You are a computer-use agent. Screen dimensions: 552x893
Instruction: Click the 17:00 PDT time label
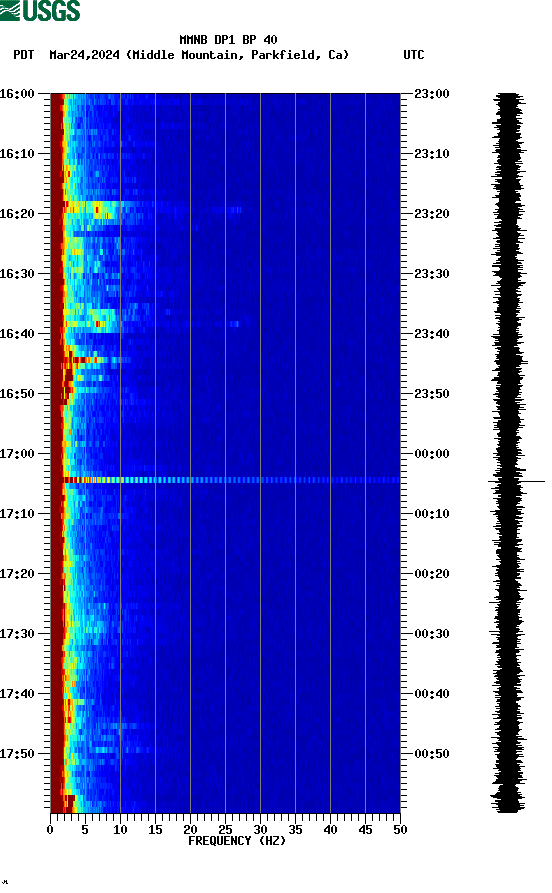click(17, 454)
